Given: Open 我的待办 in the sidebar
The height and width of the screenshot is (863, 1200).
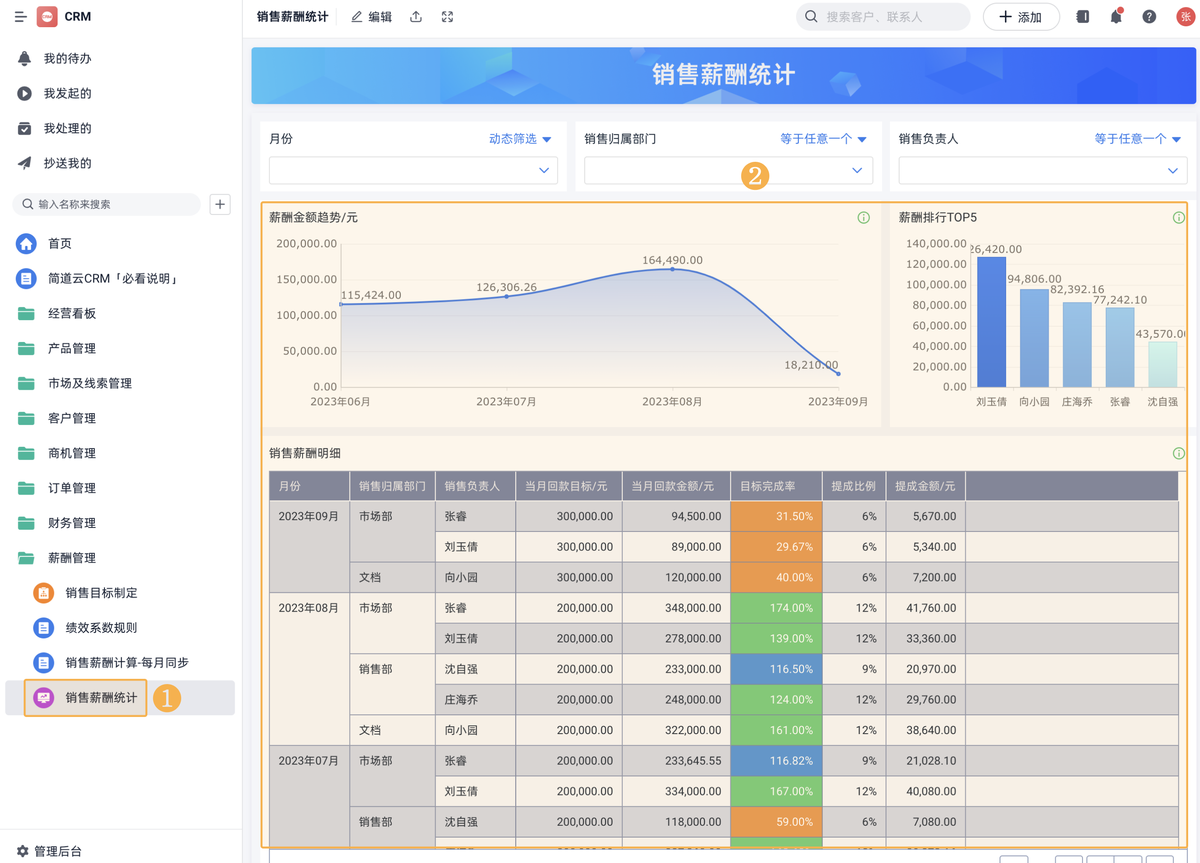Looking at the screenshot, I should [x=67, y=59].
